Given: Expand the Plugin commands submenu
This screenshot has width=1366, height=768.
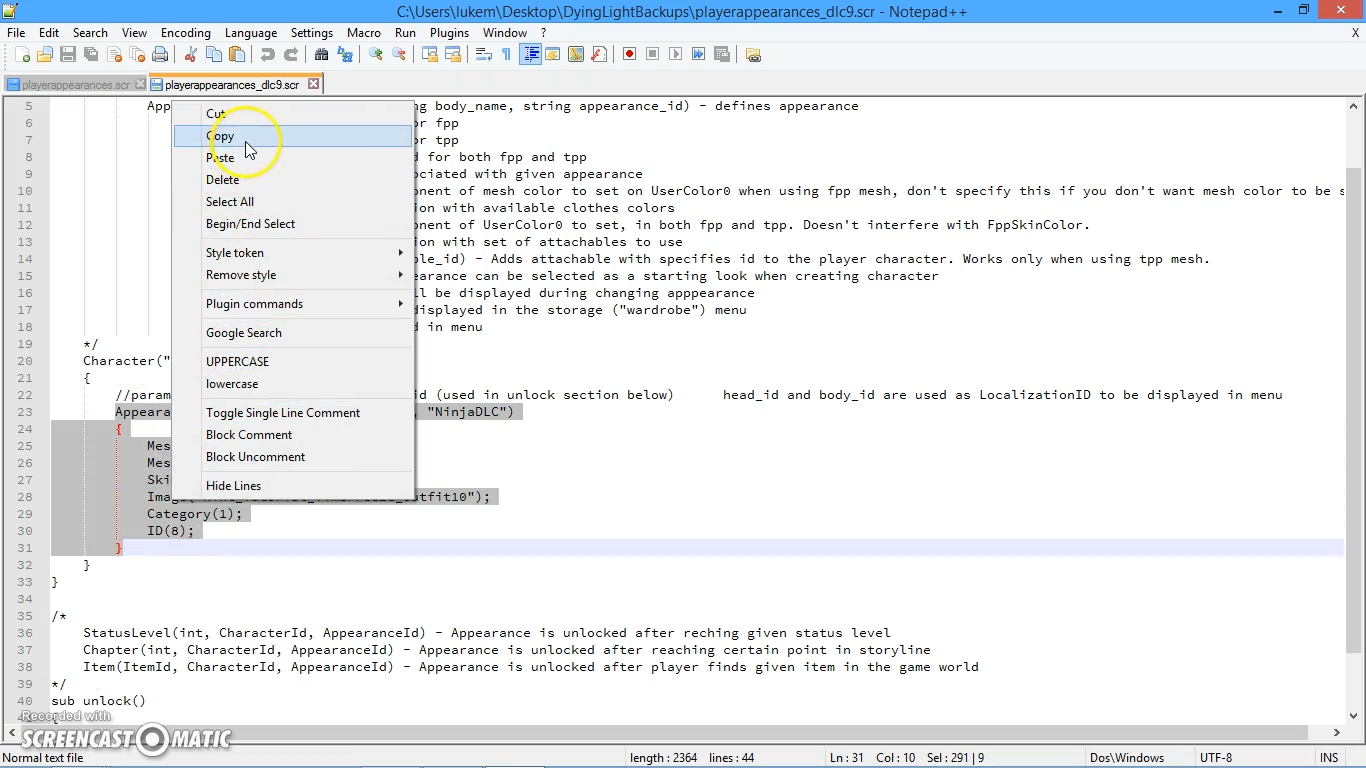Looking at the screenshot, I should (x=293, y=304).
